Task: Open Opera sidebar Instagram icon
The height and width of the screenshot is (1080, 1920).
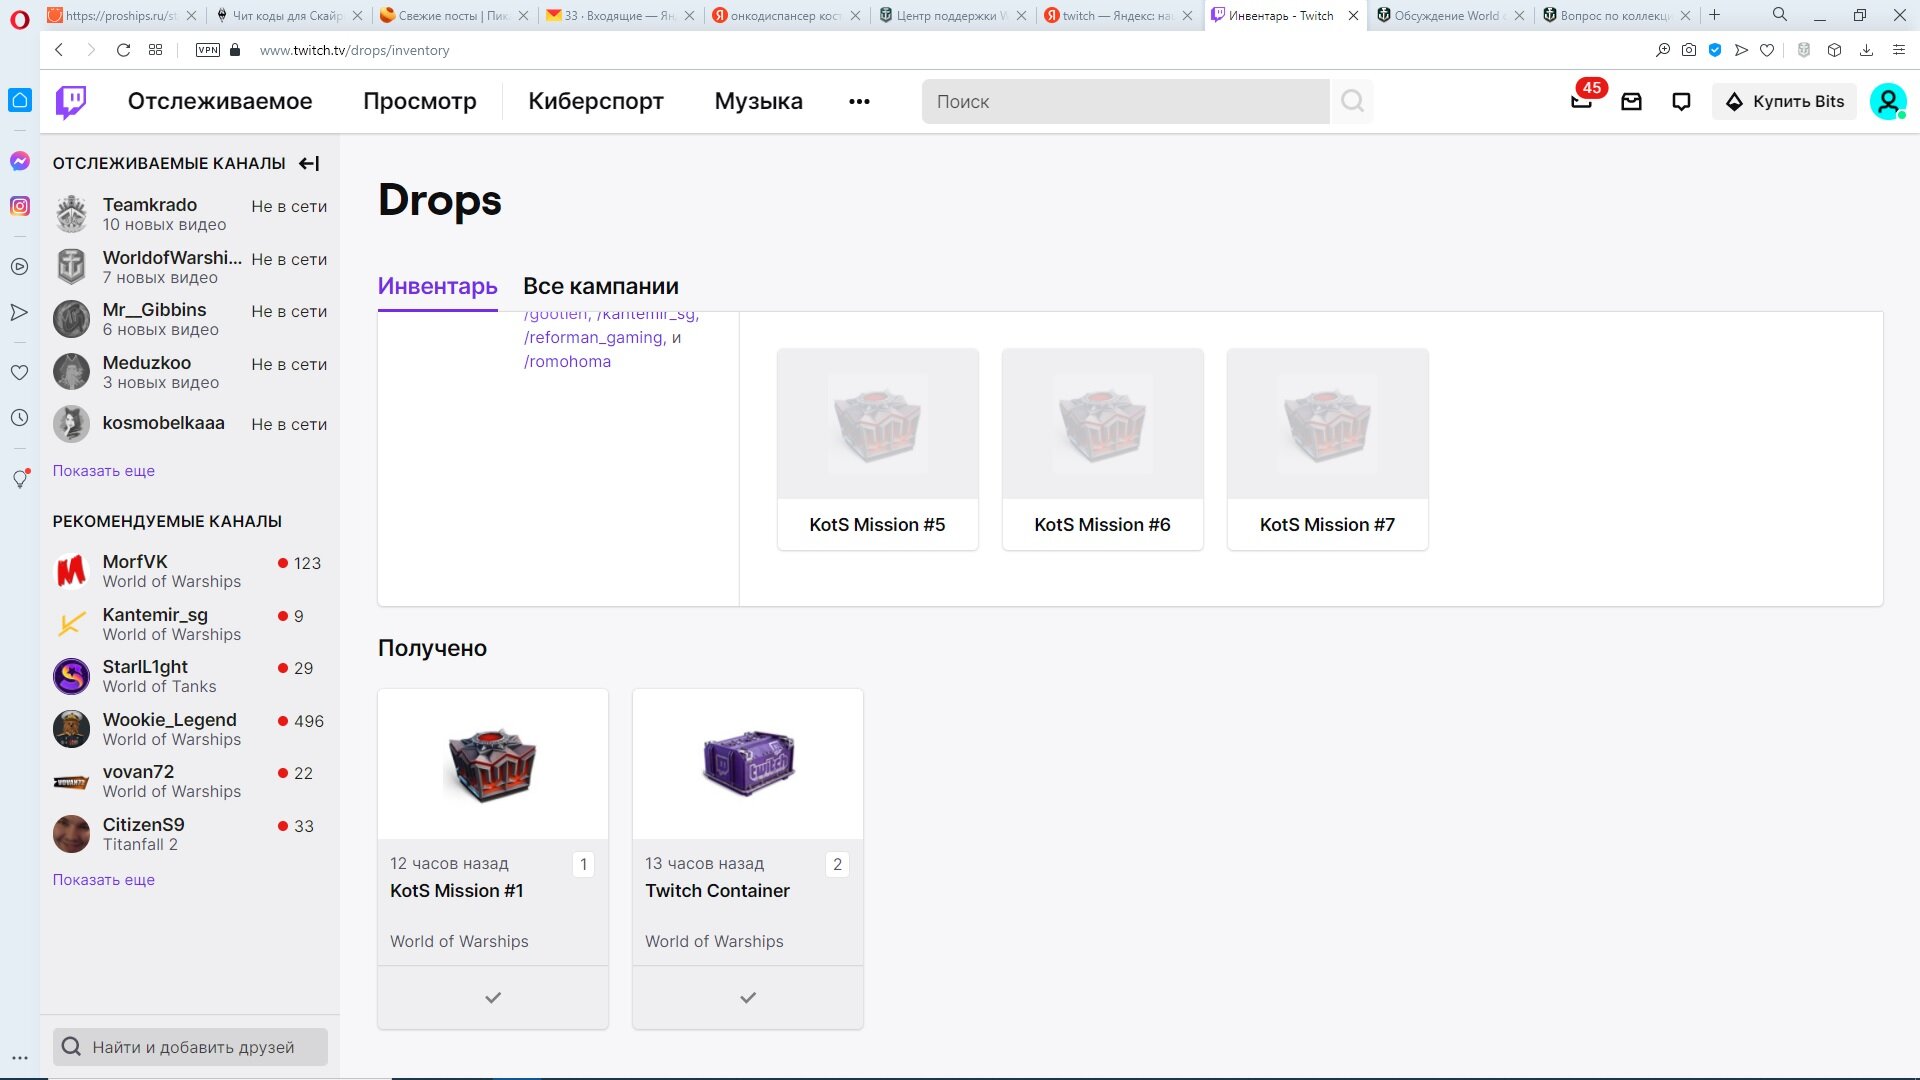Action: (19, 206)
